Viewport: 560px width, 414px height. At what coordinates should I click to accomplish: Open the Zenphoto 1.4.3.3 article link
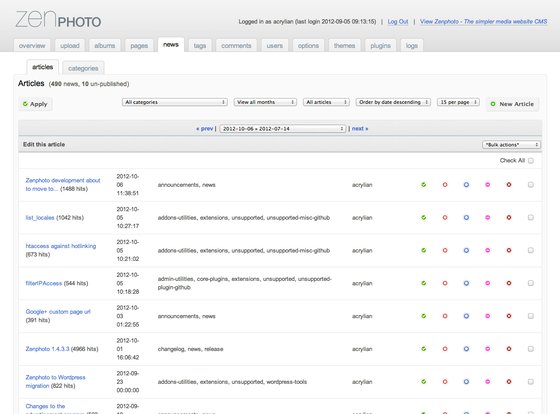47,349
